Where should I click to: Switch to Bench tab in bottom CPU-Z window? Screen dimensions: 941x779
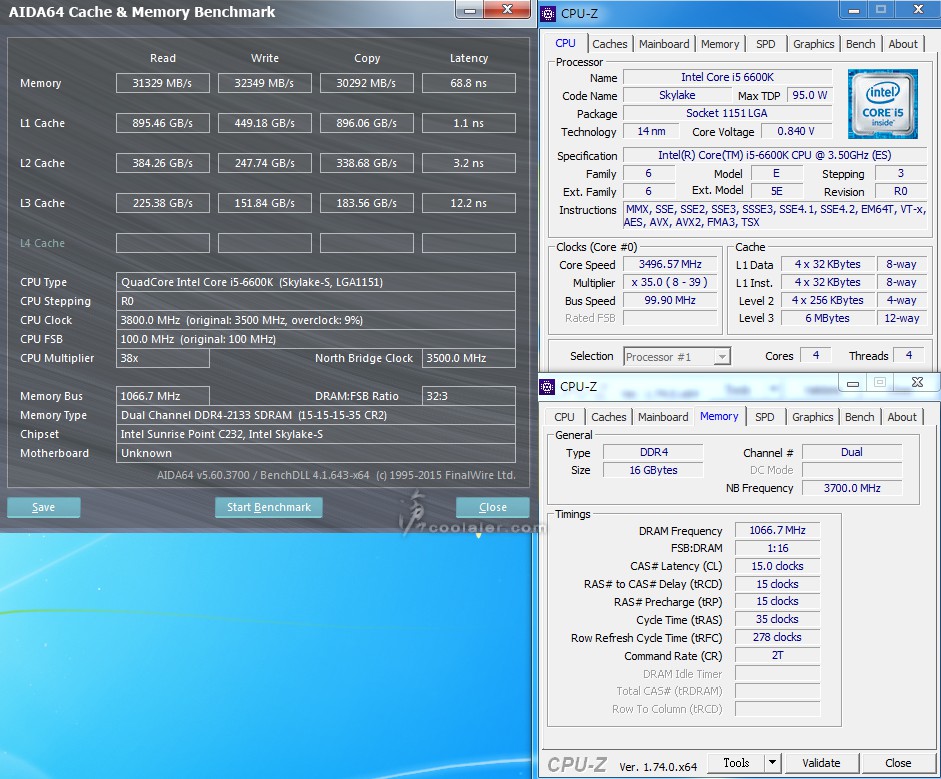[x=859, y=417]
